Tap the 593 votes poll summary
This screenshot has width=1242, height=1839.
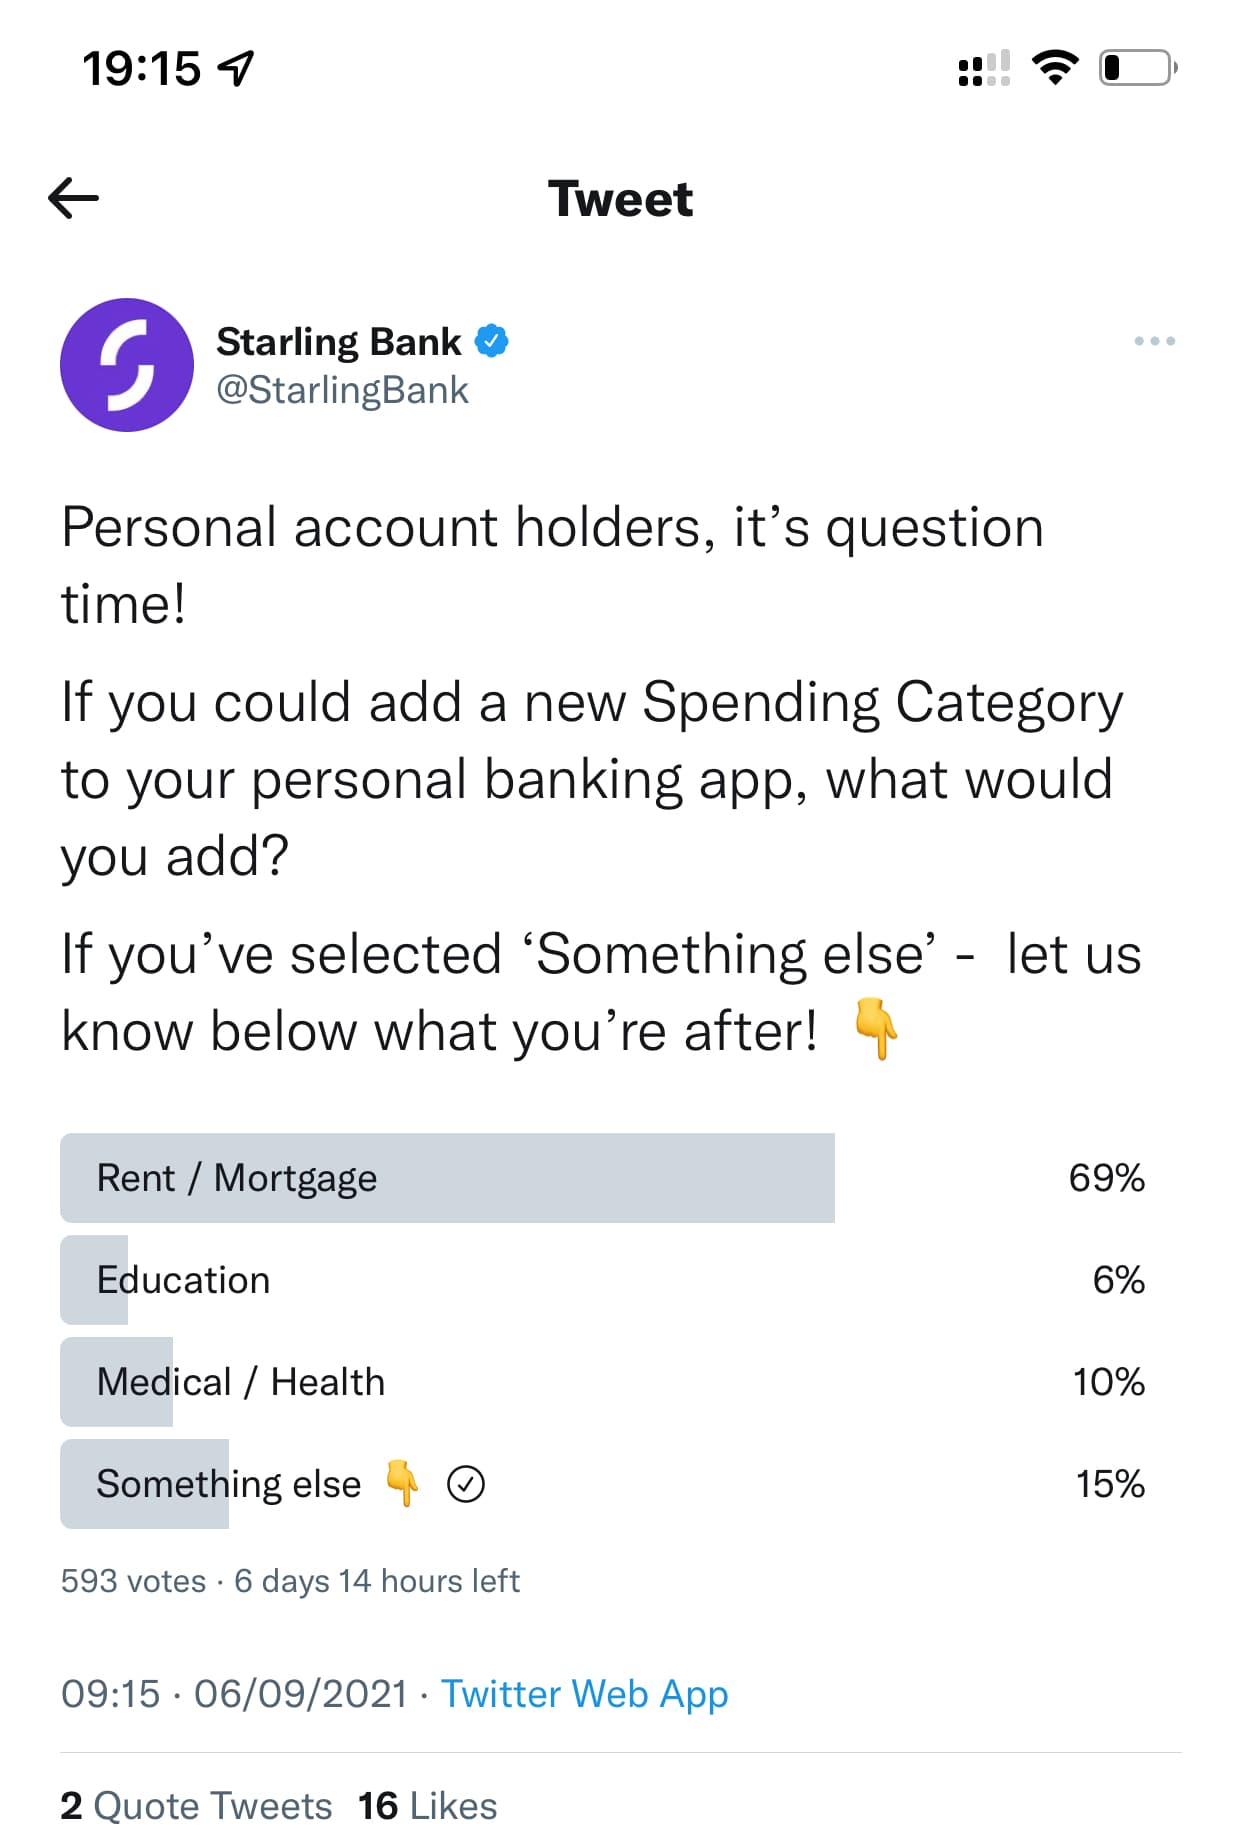133,1581
